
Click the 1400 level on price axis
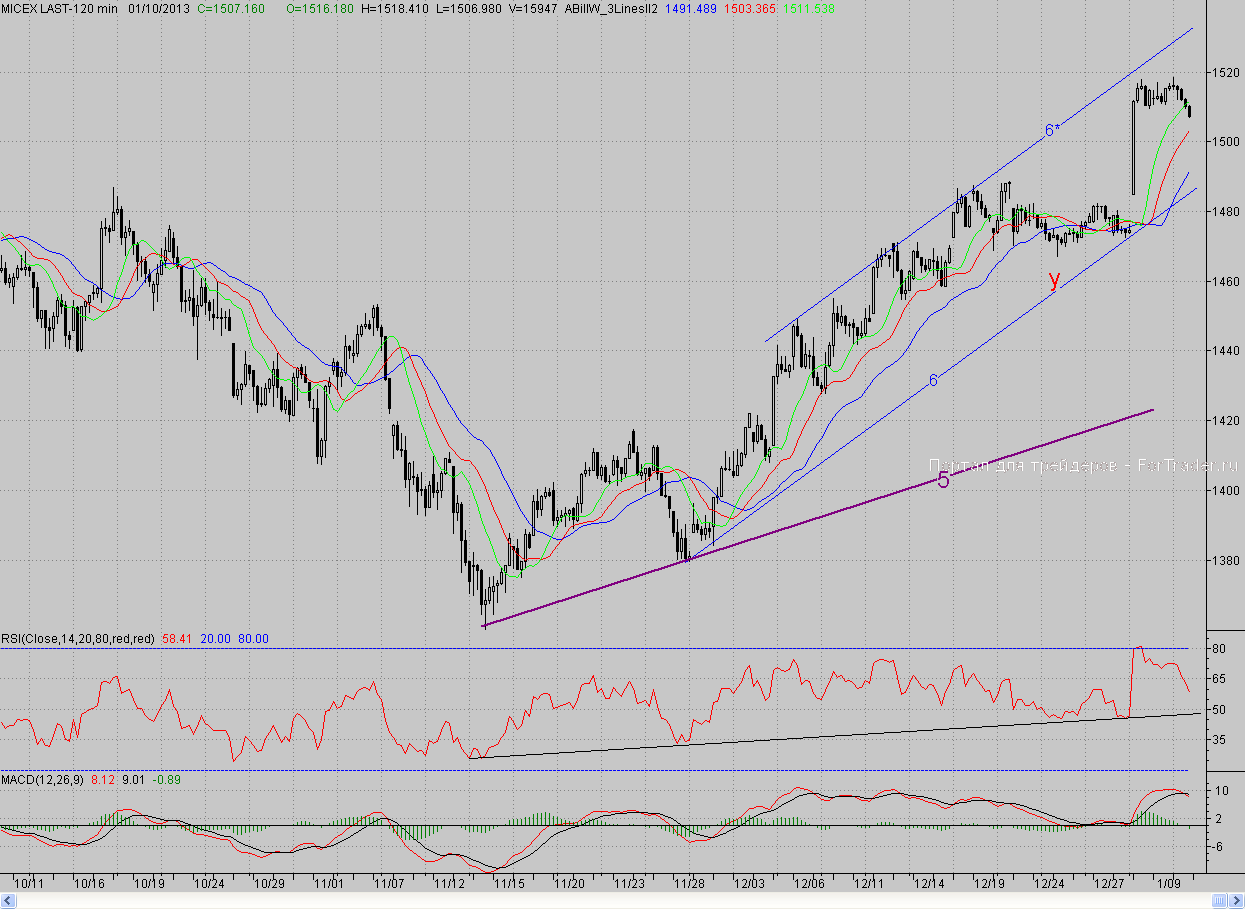1225,491
